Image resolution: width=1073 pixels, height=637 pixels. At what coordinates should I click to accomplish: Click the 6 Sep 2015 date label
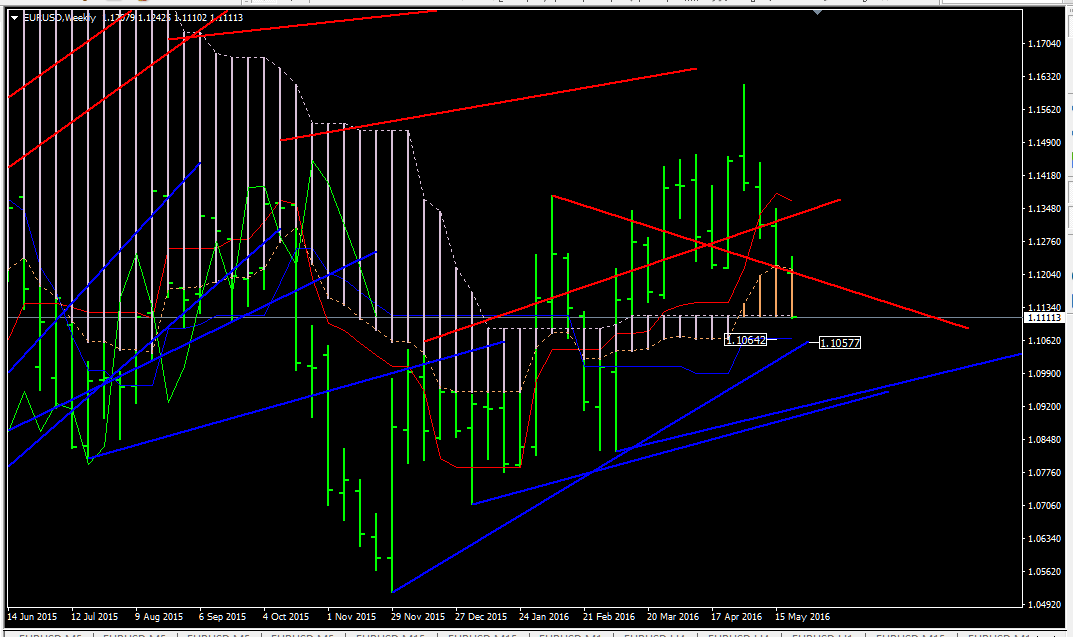click(x=222, y=616)
